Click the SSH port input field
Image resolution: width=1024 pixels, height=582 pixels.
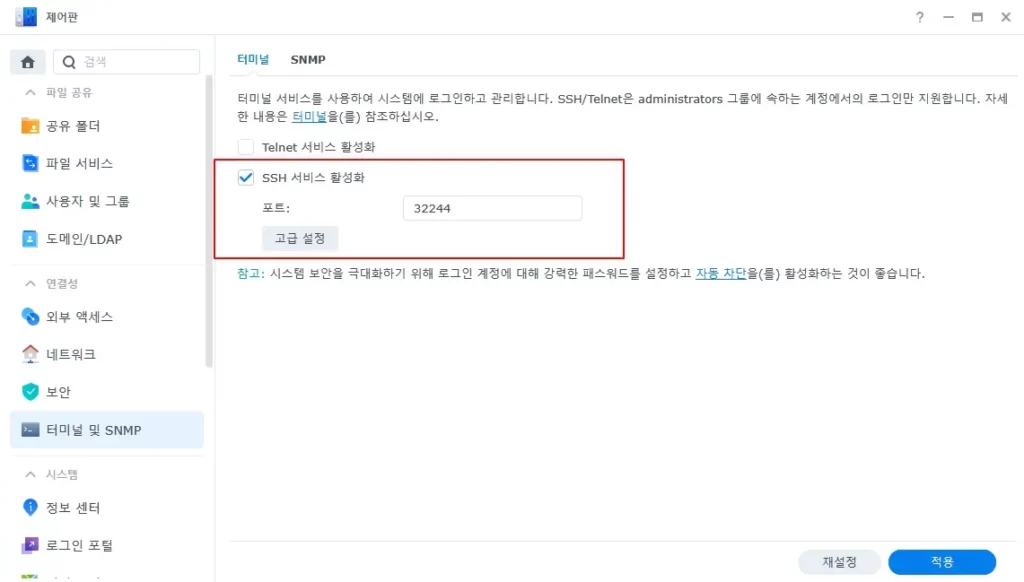(492, 208)
